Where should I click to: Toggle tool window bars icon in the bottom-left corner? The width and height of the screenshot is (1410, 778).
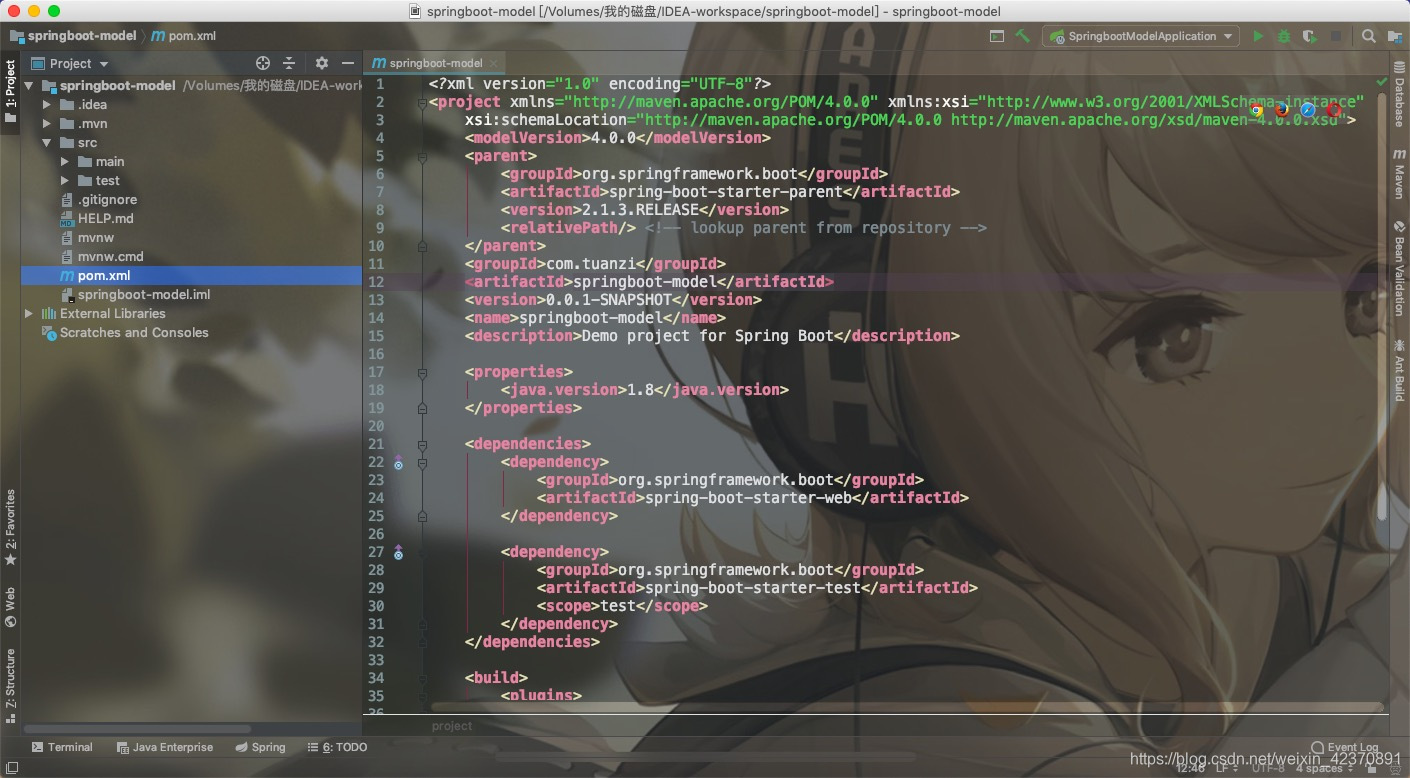10,768
